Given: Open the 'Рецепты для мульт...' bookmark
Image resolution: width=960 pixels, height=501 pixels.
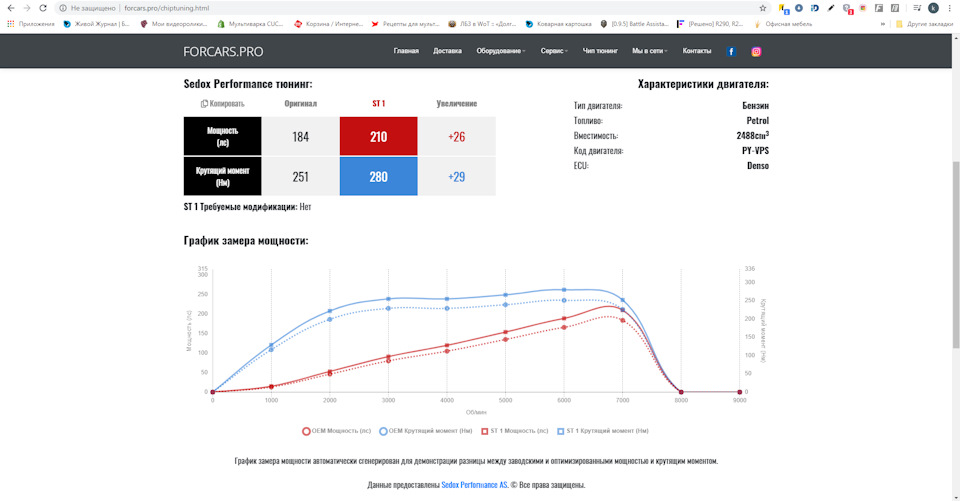Looking at the screenshot, I should tap(405, 24).
